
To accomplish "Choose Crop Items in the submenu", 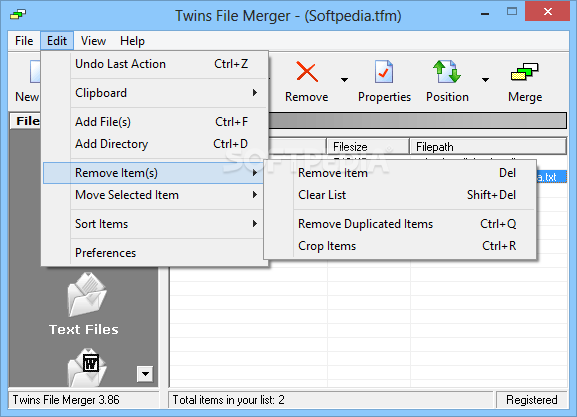I will [400, 246].
